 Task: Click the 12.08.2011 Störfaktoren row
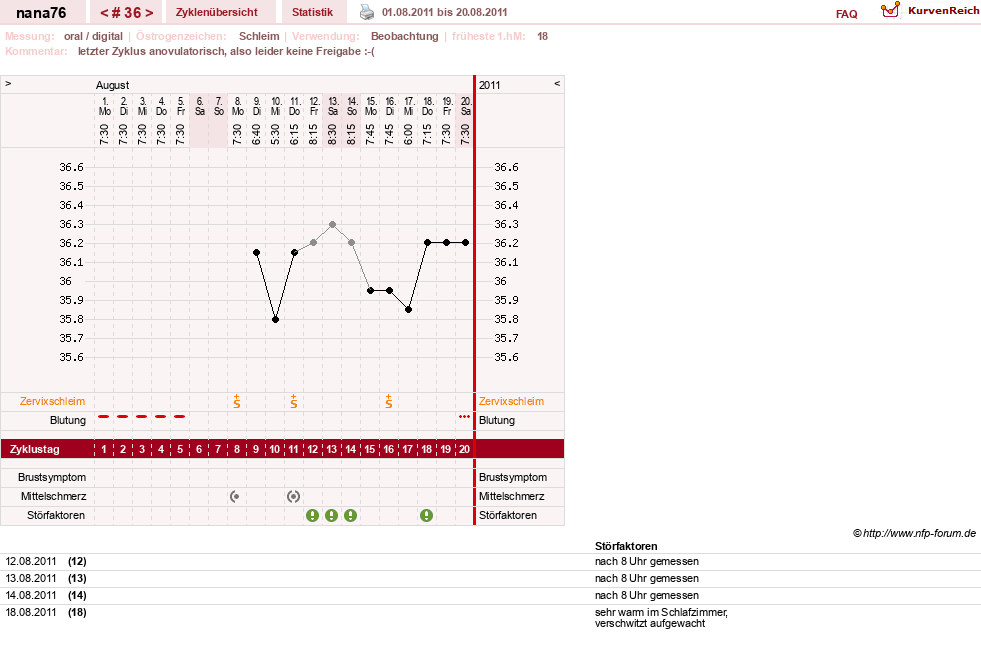coord(490,561)
